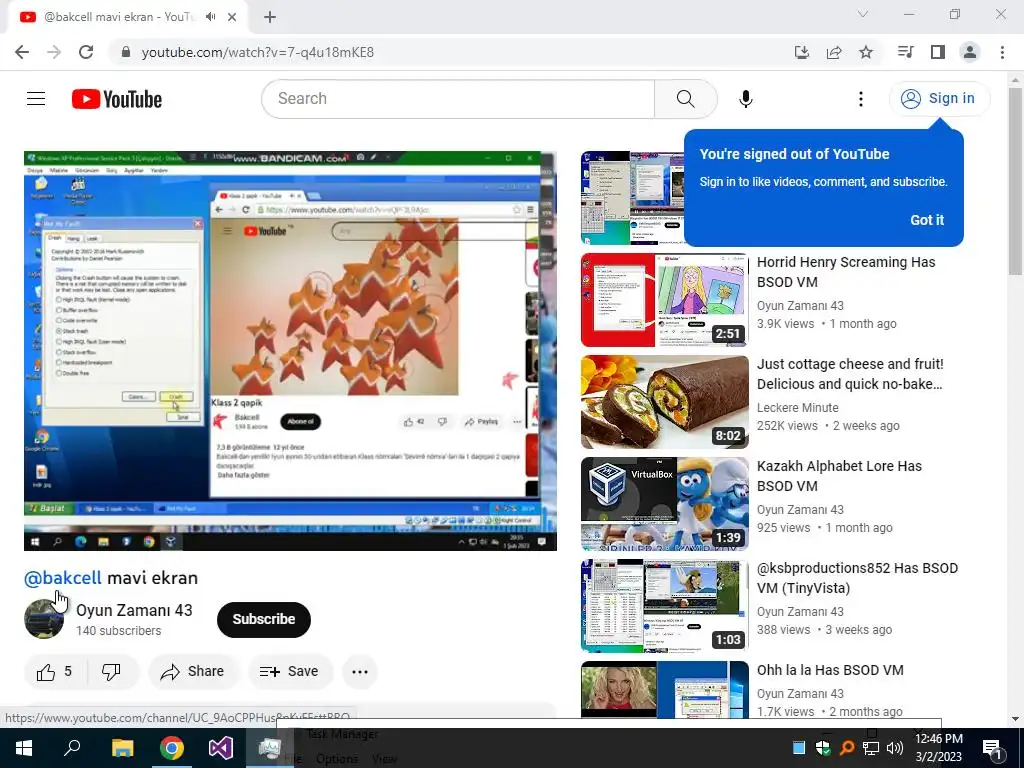Screen dimensions: 1024x768
Task: Focus the YouTube Search field
Action: 458,99
